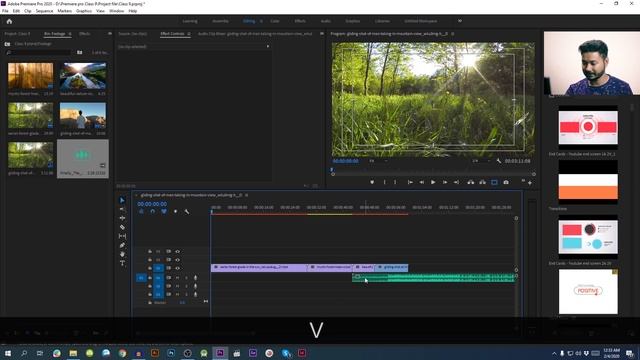Open Program monitor zoom level dropdown

378,161
